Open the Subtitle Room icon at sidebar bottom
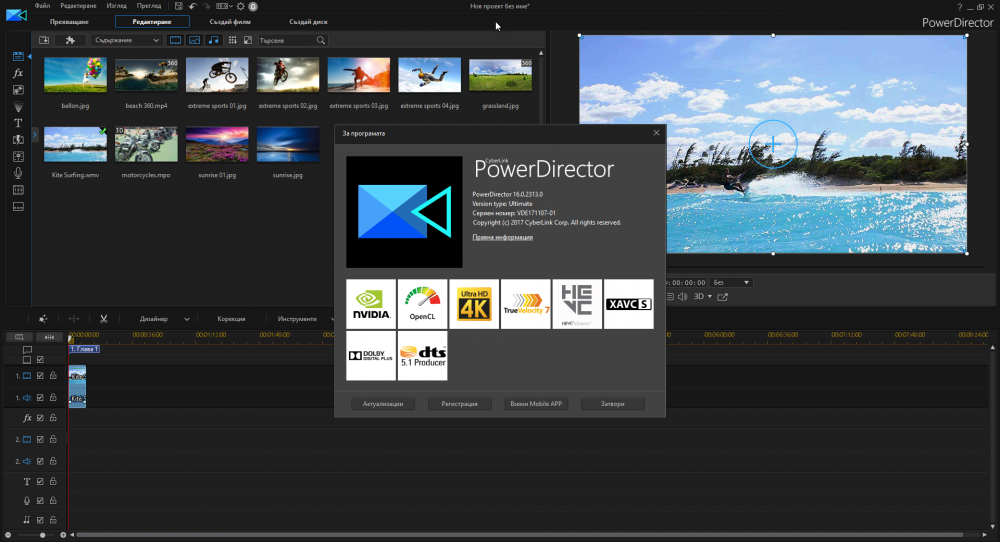 [18, 207]
